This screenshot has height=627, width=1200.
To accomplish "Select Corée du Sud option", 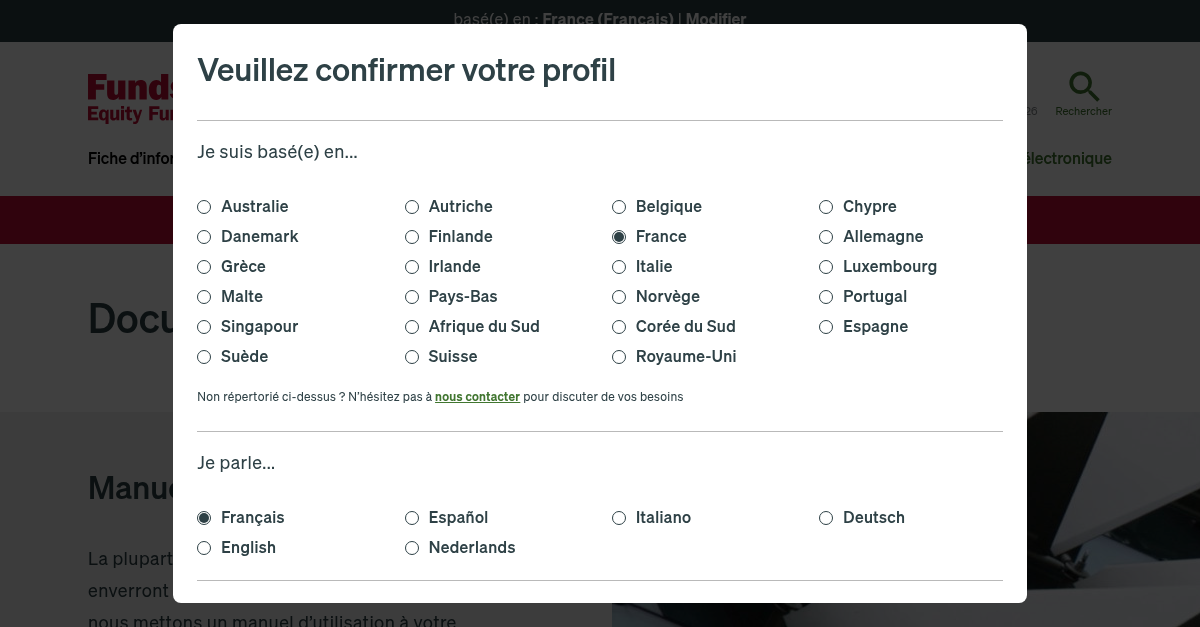I will pos(619,327).
